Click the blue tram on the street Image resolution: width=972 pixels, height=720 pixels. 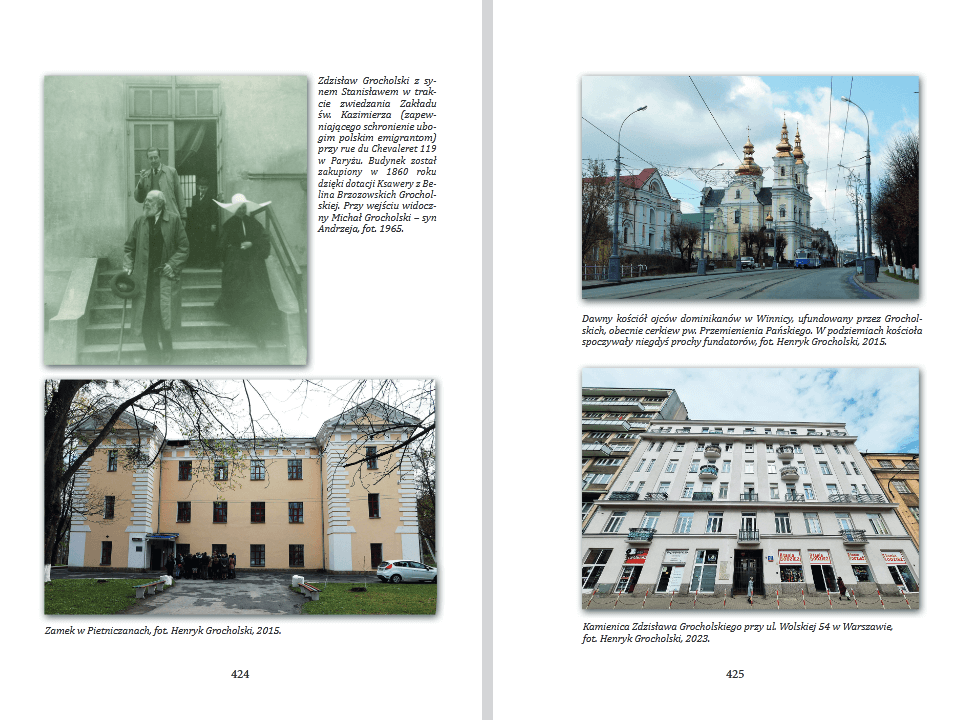point(806,258)
